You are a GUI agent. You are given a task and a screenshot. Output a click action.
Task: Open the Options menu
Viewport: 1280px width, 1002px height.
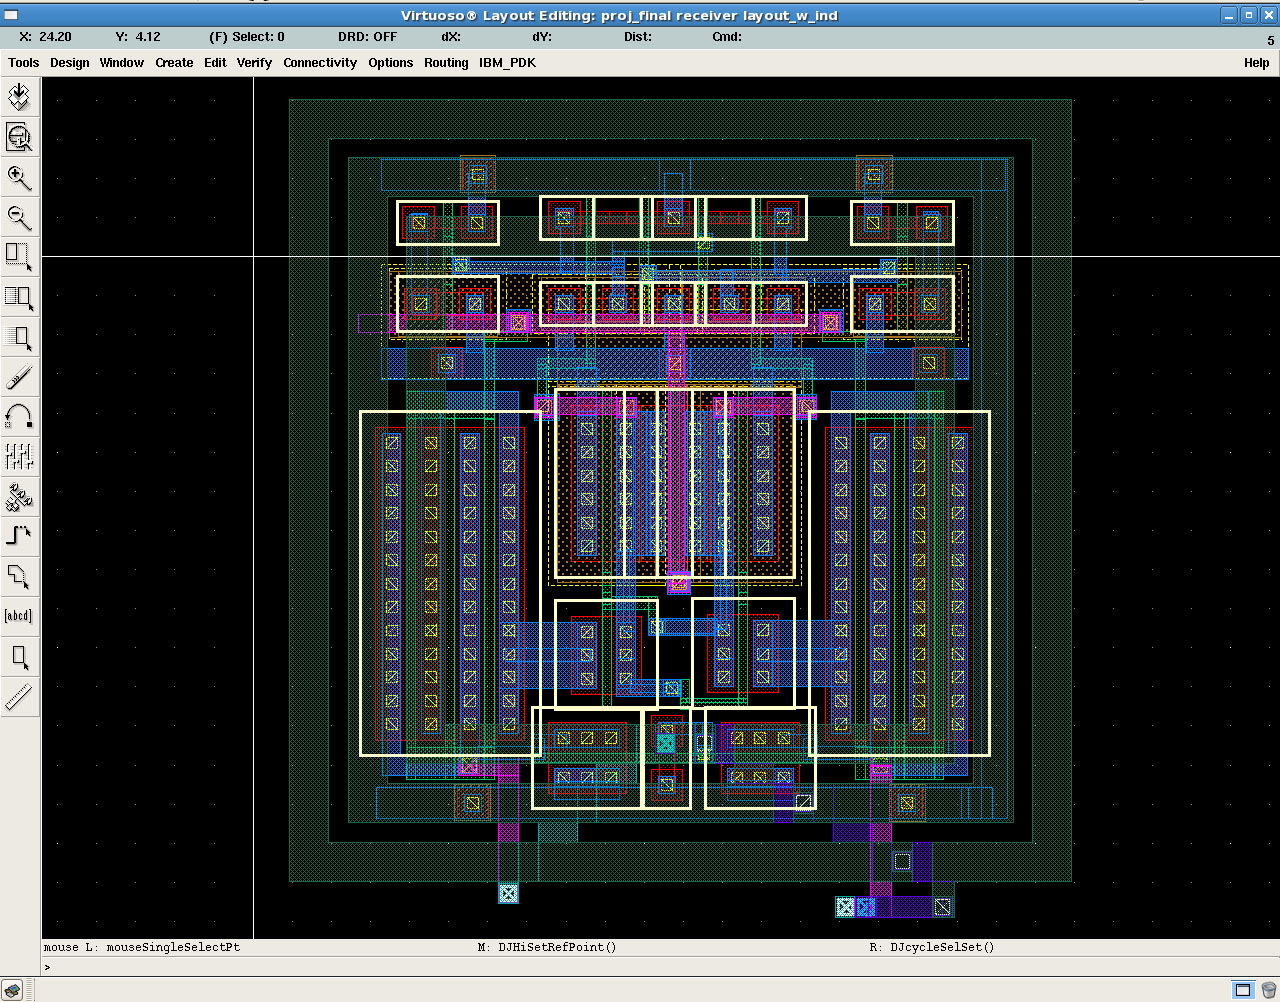pos(390,62)
